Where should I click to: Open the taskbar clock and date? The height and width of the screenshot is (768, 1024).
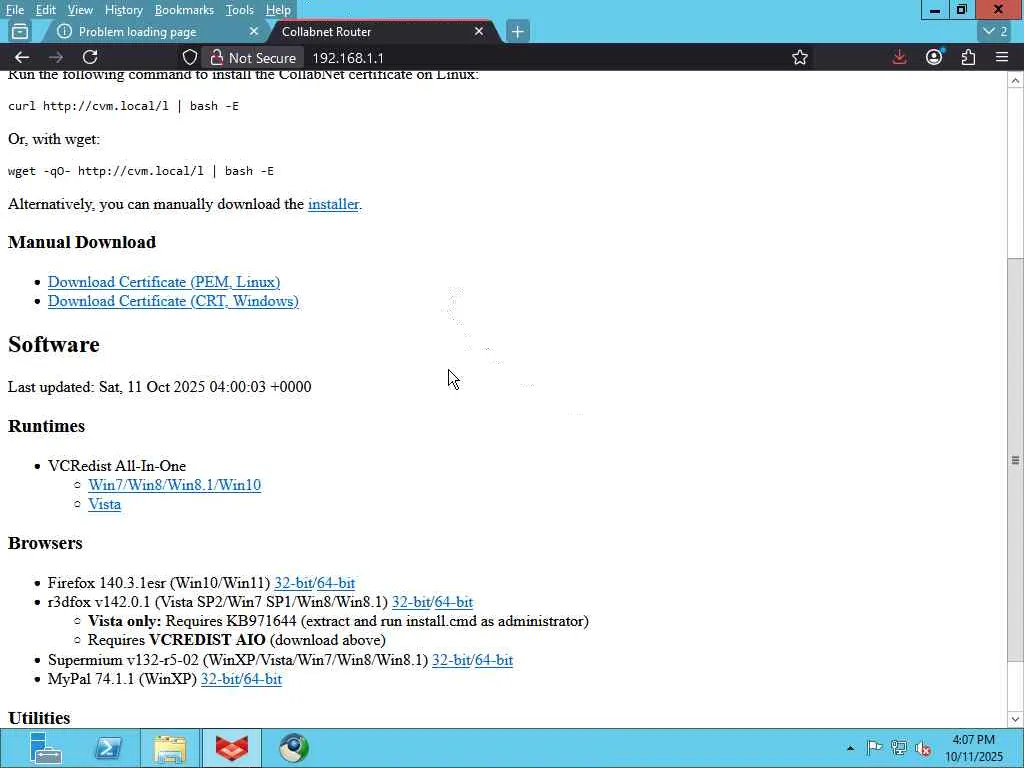(x=973, y=748)
